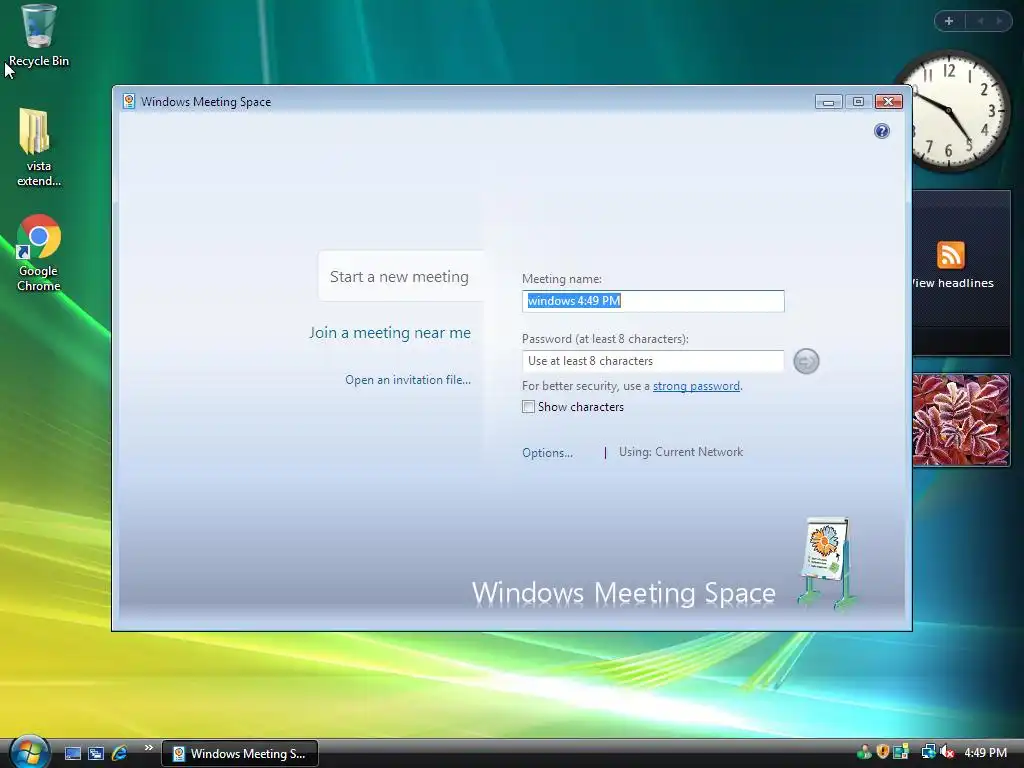1024x768 pixels.
Task: Click the people near me tray icon
Action: pyautogui.click(x=864, y=752)
